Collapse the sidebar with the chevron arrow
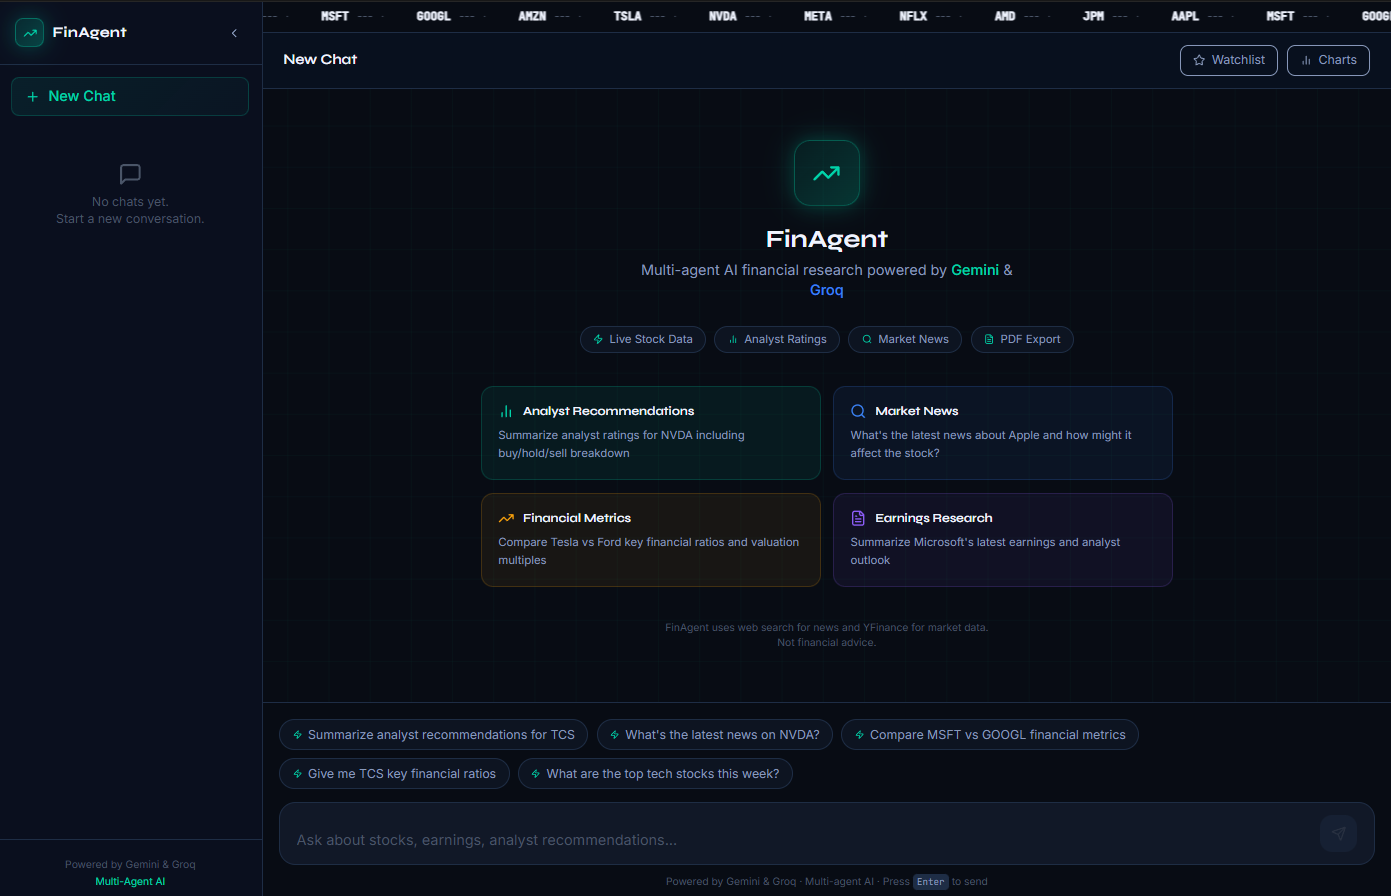Viewport: 1391px width, 896px height. [x=234, y=33]
